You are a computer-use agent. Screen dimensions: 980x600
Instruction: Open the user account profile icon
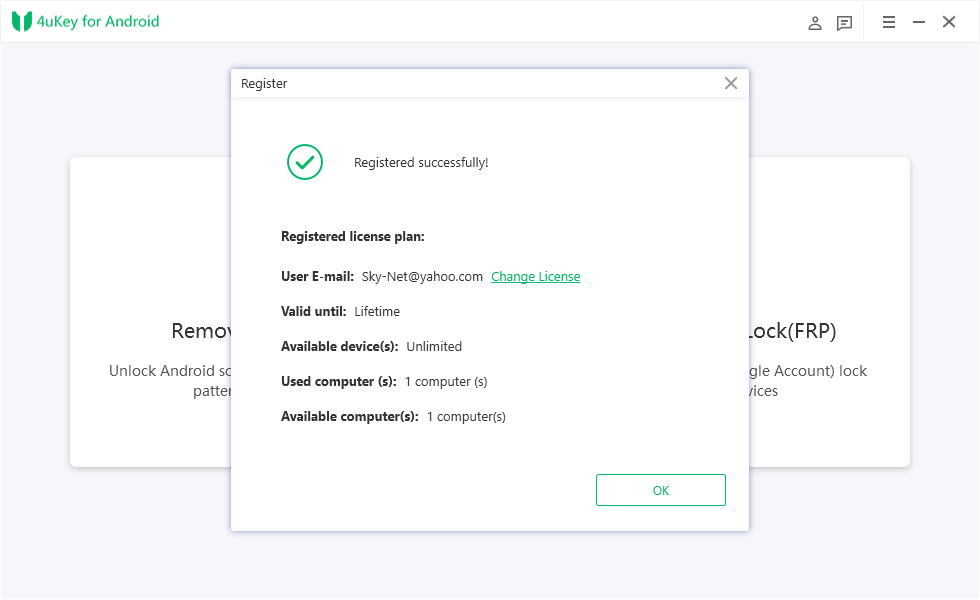(814, 23)
